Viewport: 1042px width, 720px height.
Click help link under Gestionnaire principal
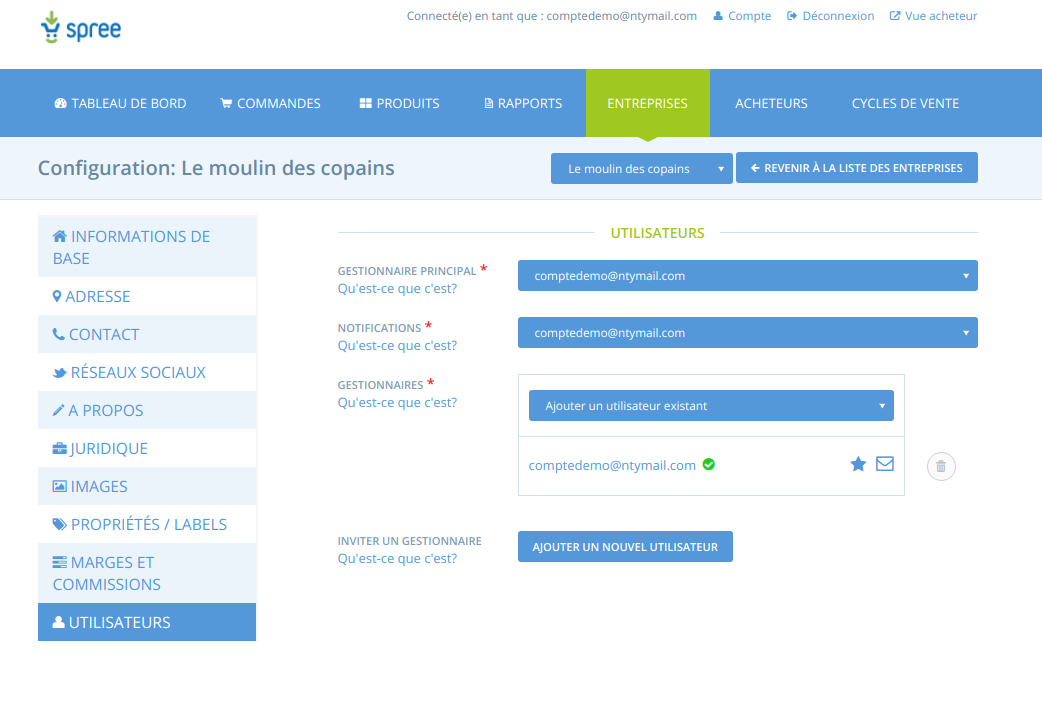click(397, 289)
